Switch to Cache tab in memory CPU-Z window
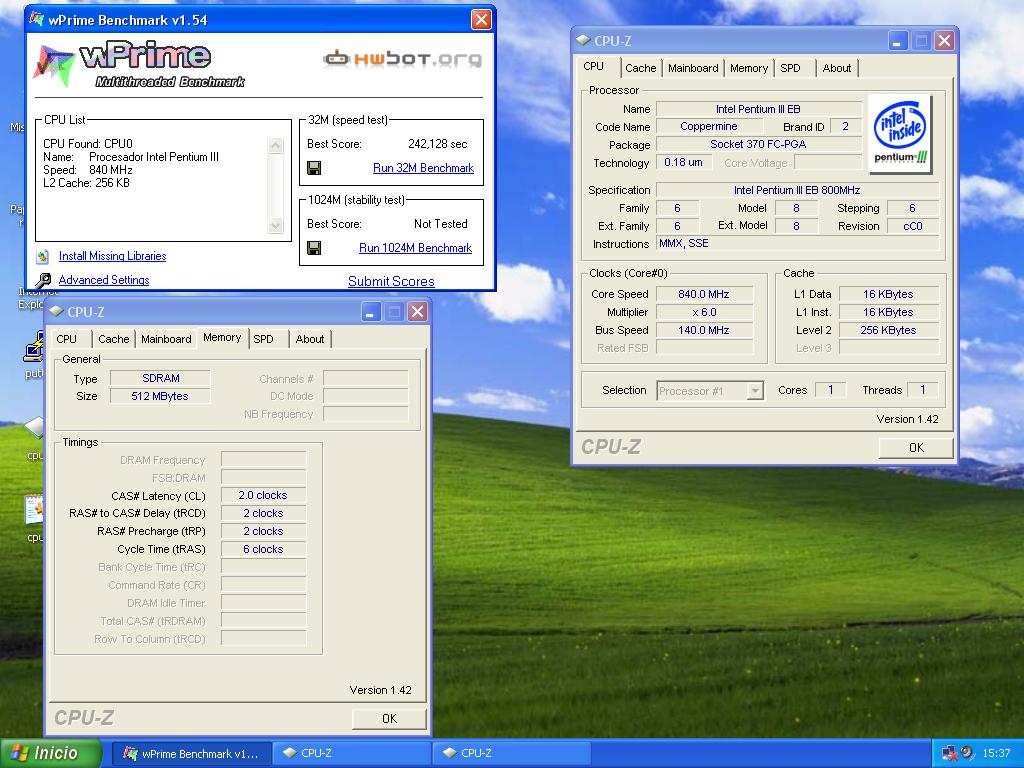 pos(114,339)
